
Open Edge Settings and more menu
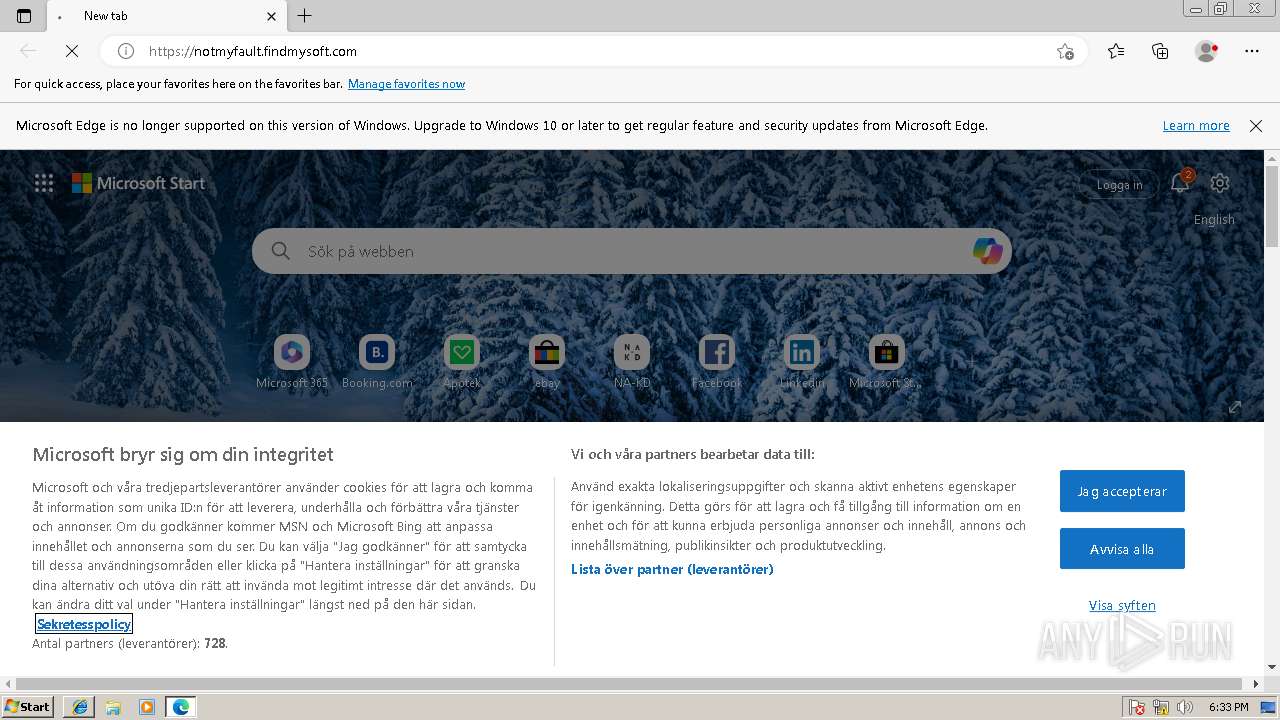(x=1252, y=51)
